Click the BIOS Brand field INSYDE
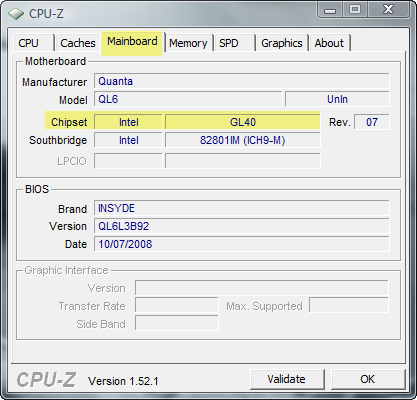417x400 pixels. (242, 208)
